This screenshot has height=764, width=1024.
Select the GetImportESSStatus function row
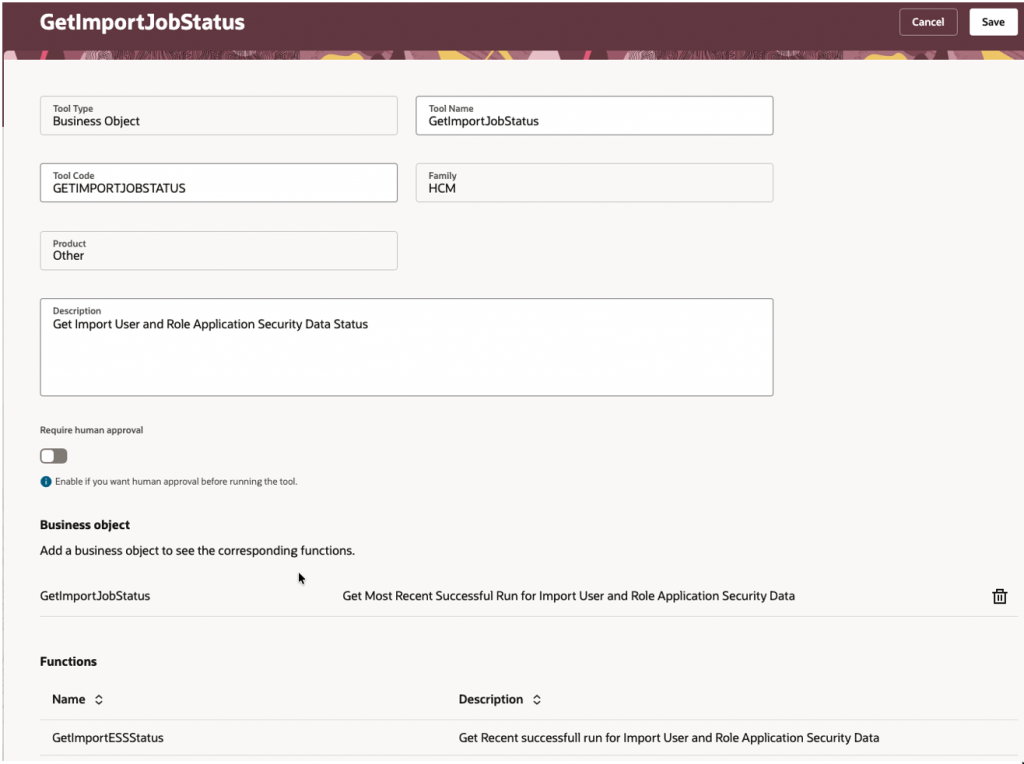tap(108, 738)
